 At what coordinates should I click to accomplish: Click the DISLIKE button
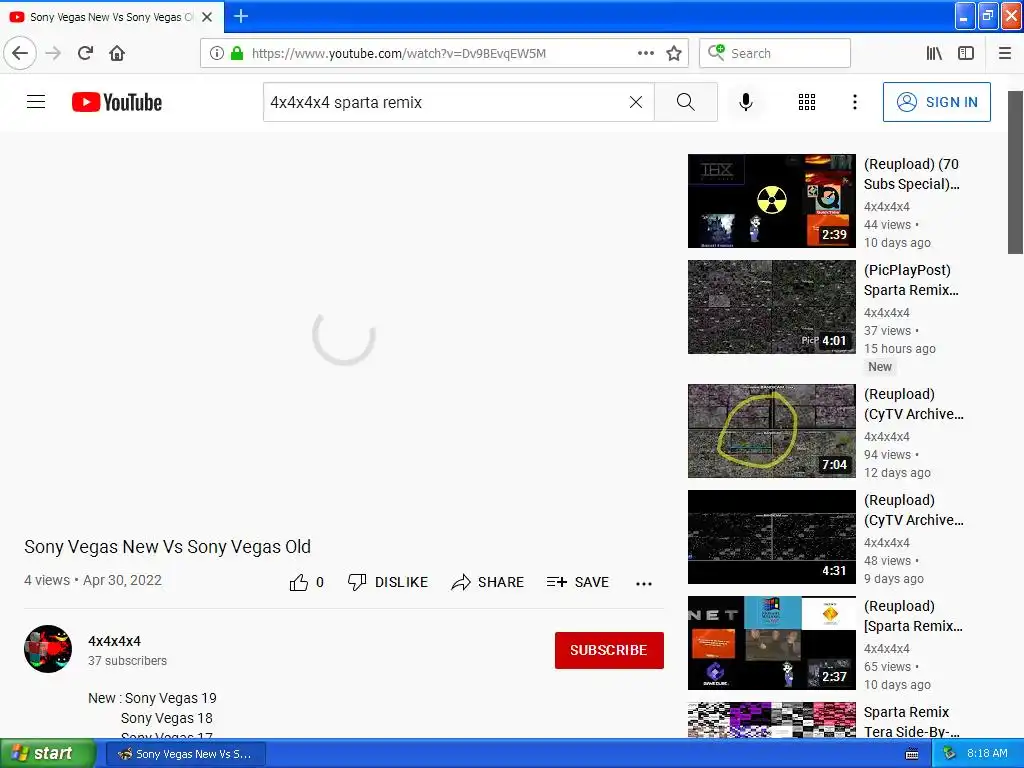pos(388,582)
